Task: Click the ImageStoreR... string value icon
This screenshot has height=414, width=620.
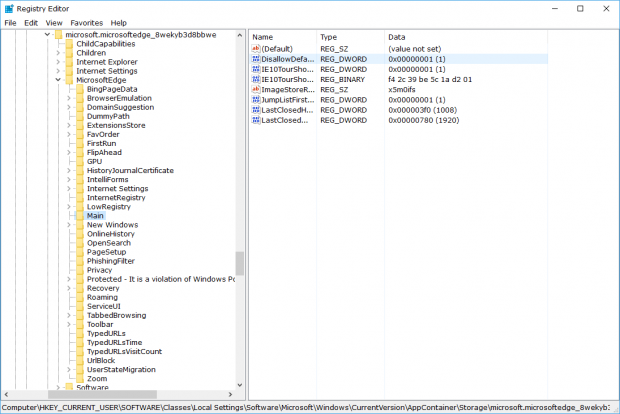Action: pos(255,89)
